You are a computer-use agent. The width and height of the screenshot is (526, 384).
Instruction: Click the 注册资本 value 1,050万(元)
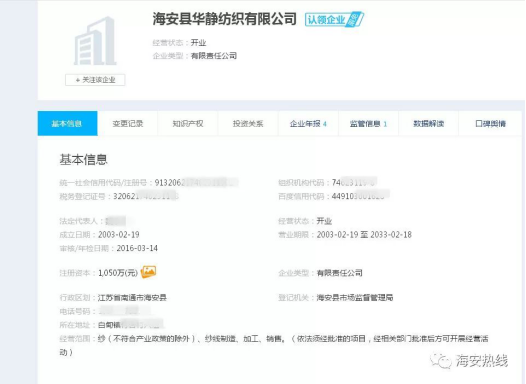(x=118, y=273)
